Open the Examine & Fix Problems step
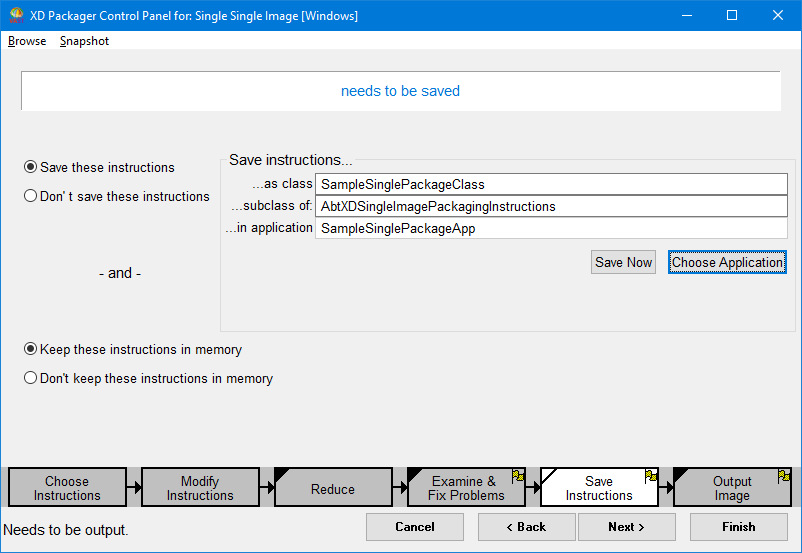The width and height of the screenshot is (802, 553). pos(465,488)
